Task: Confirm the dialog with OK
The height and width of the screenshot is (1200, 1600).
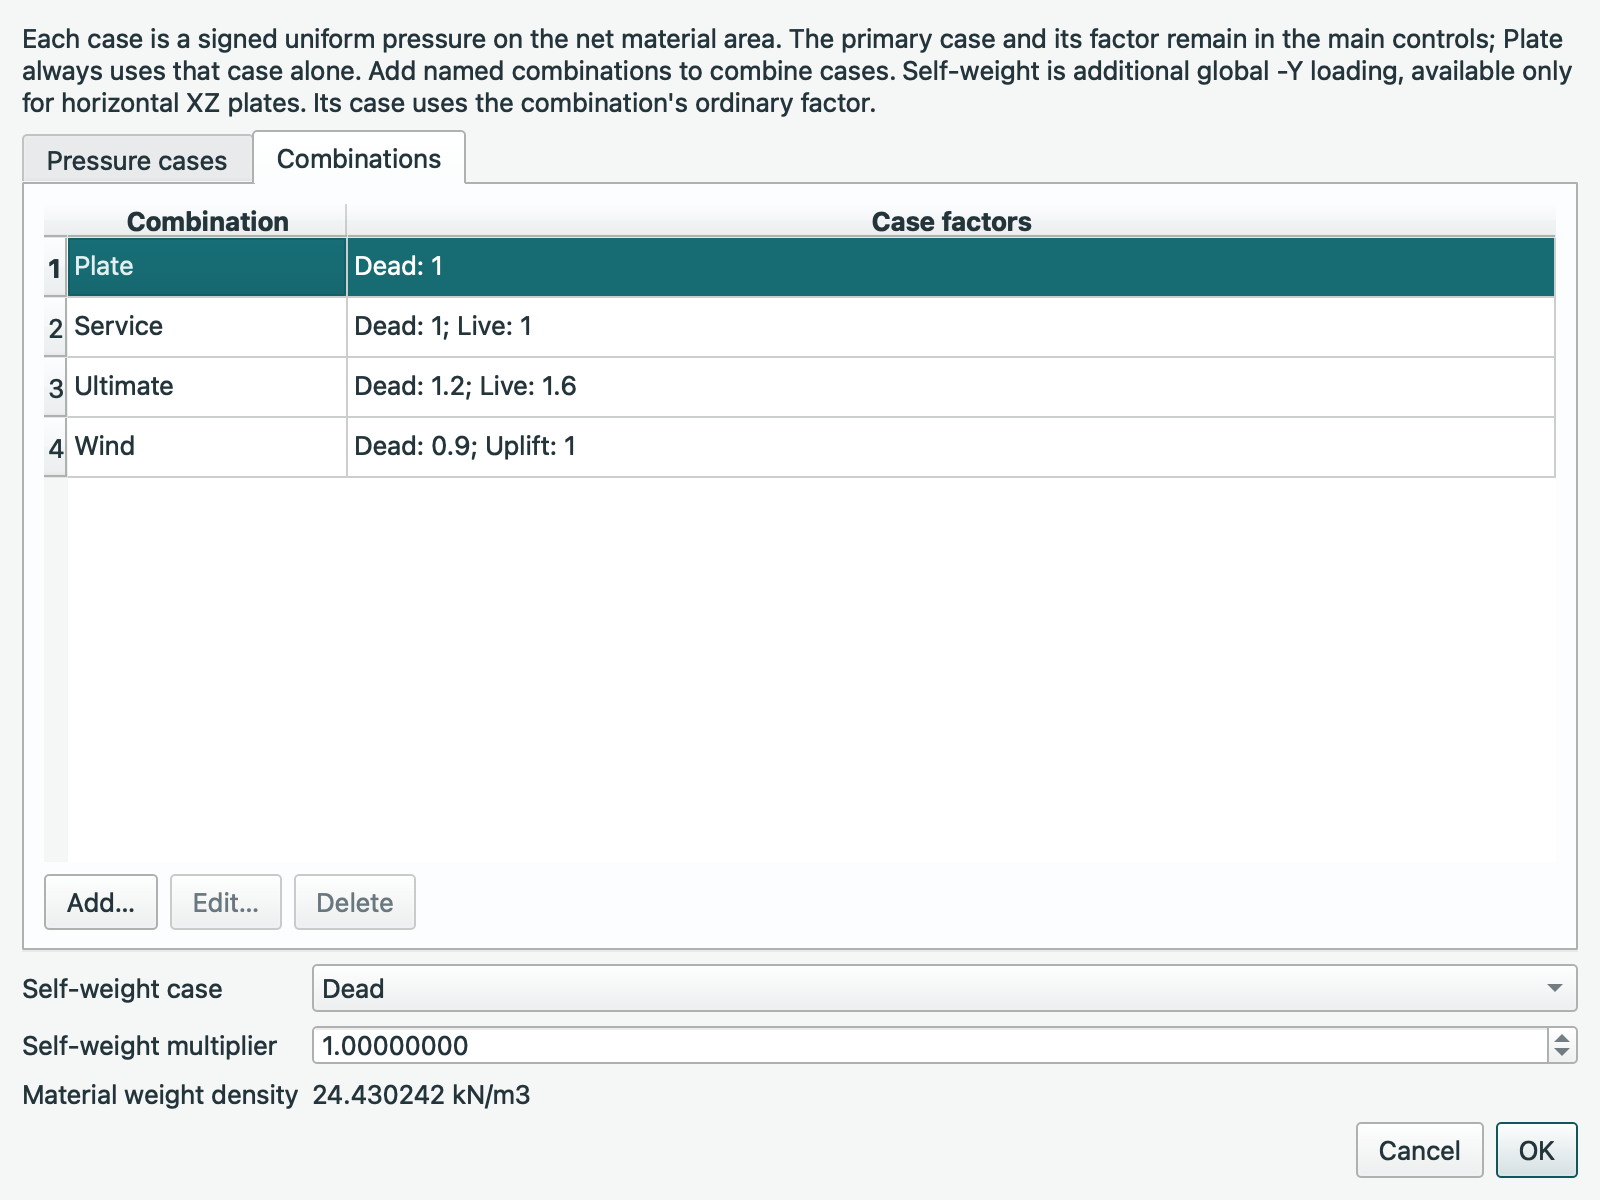Action: click(1537, 1150)
